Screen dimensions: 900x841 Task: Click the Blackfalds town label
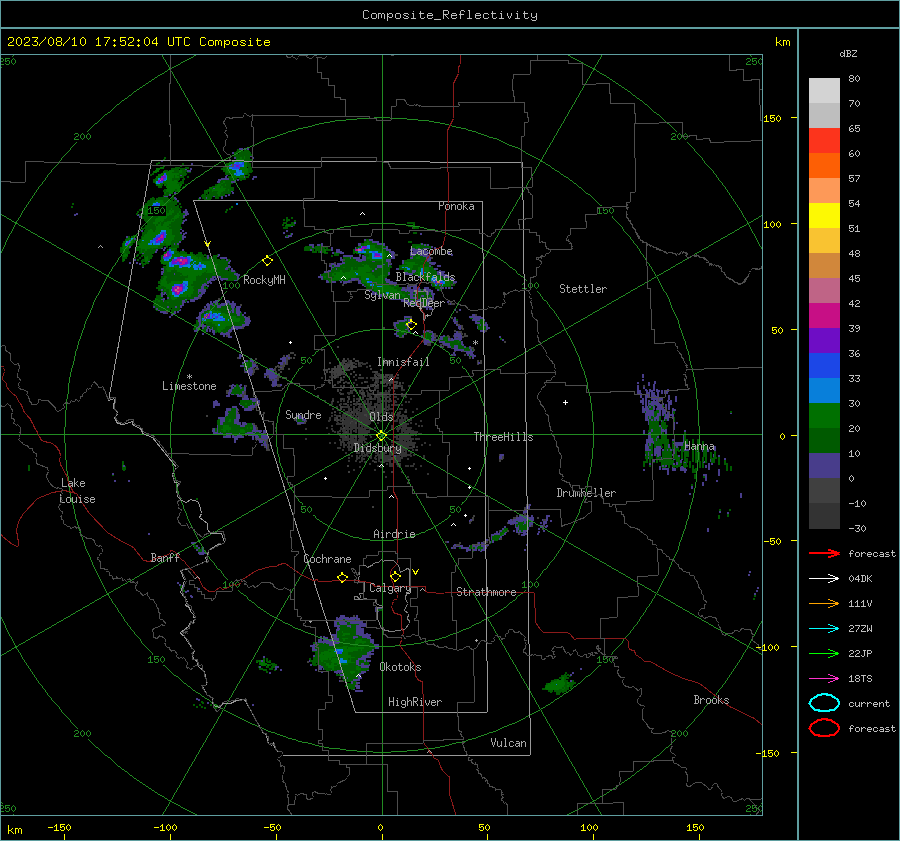pos(425,277)
